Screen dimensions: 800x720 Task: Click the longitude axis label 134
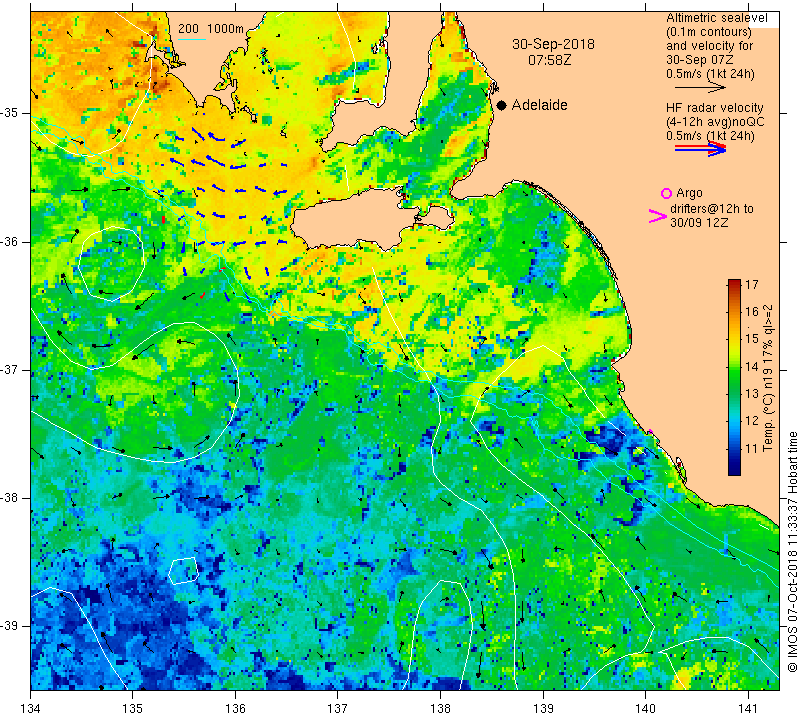31,709
